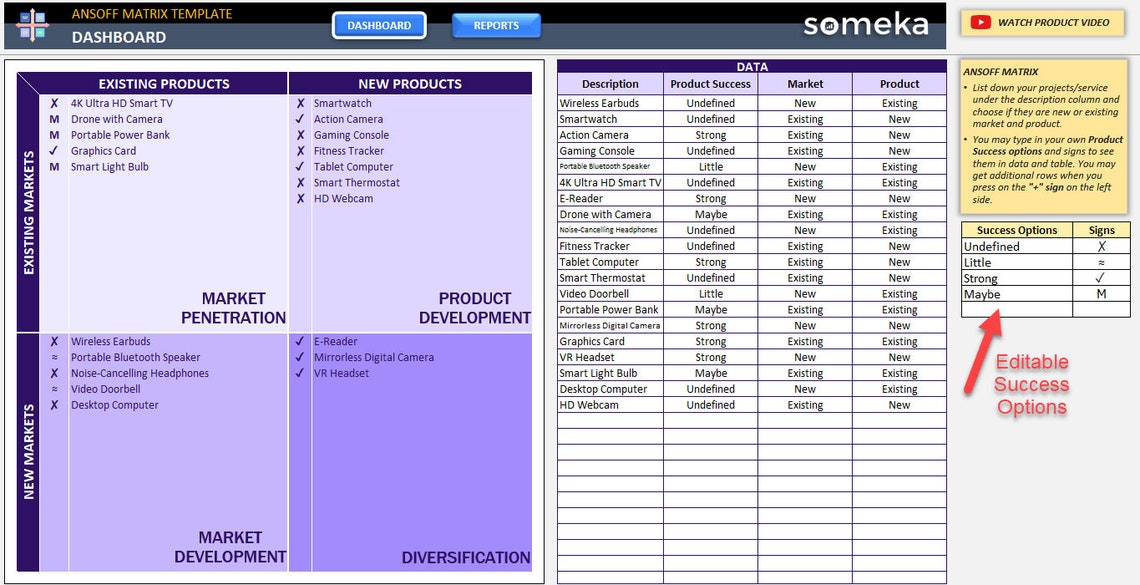Select Market cell for VR Headset
1140x585 pixels.
805,358
